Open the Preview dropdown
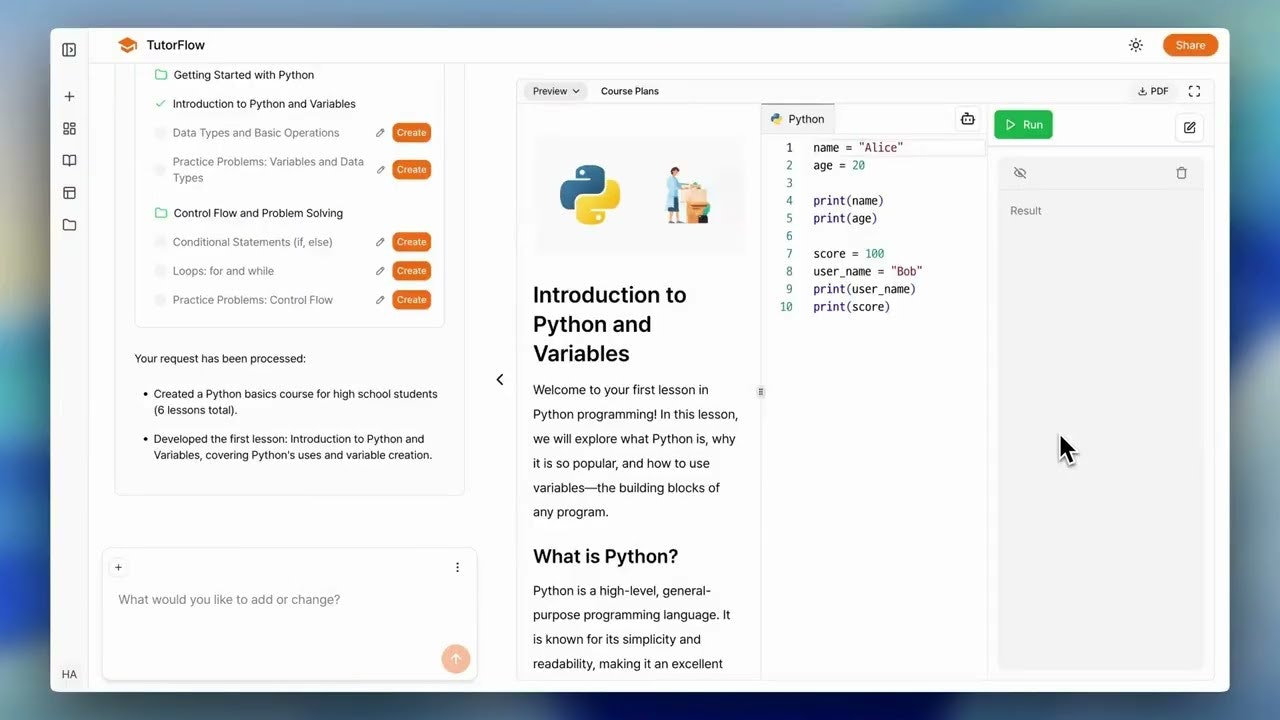 click(555, 91)
